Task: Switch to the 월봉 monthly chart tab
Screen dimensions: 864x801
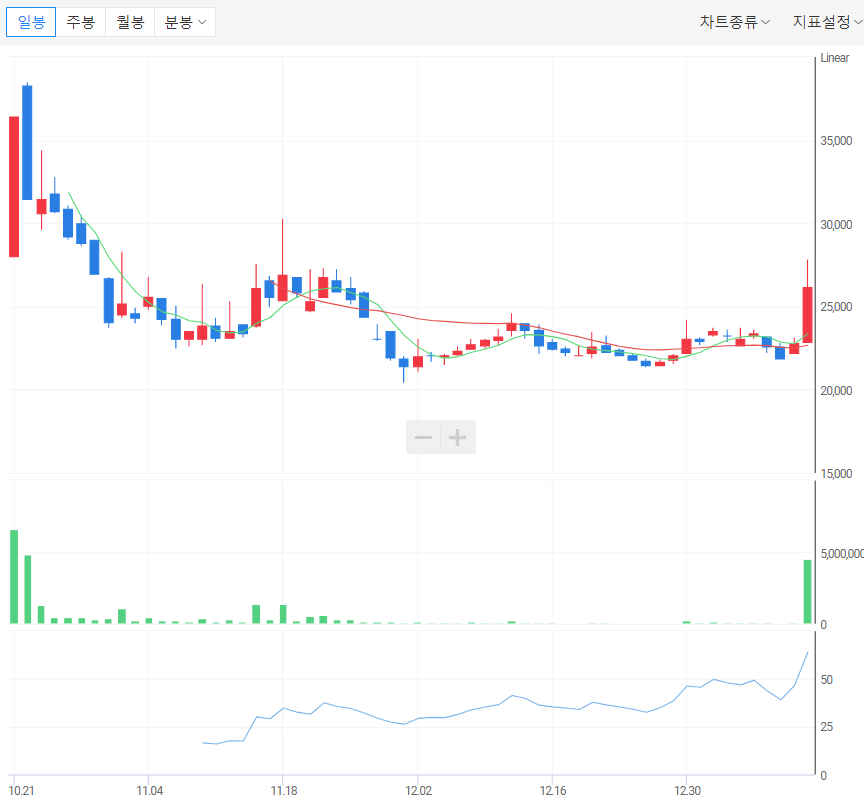Action: (130, 22)
